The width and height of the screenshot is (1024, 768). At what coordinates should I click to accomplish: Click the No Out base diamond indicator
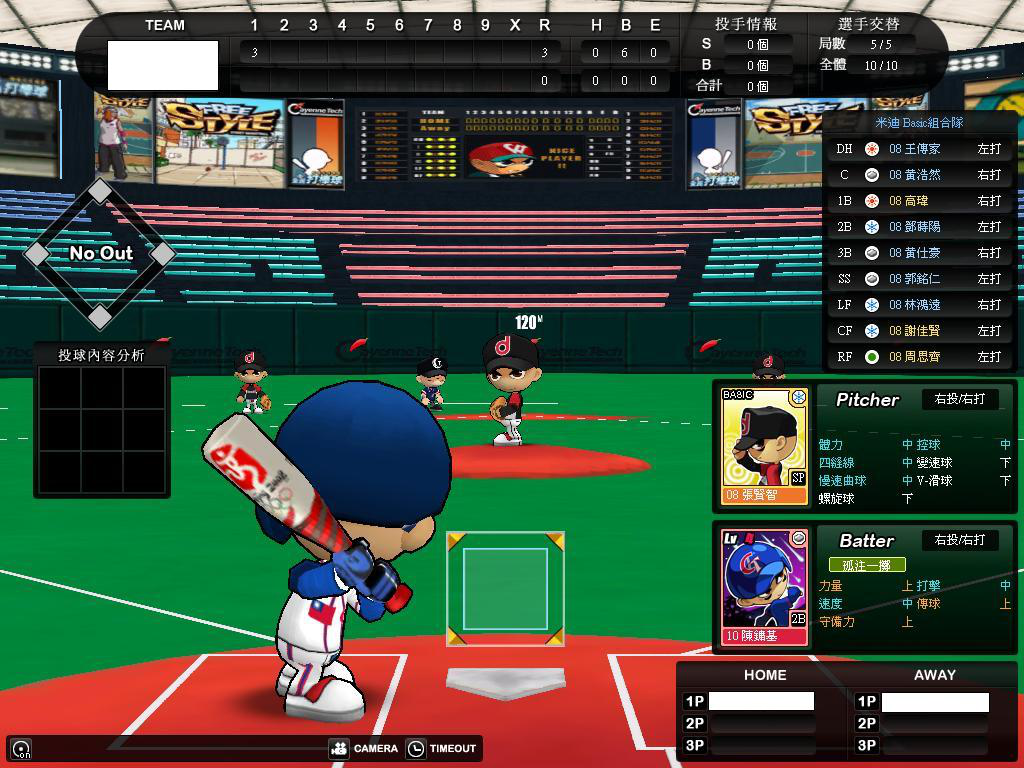click(100, 253)
